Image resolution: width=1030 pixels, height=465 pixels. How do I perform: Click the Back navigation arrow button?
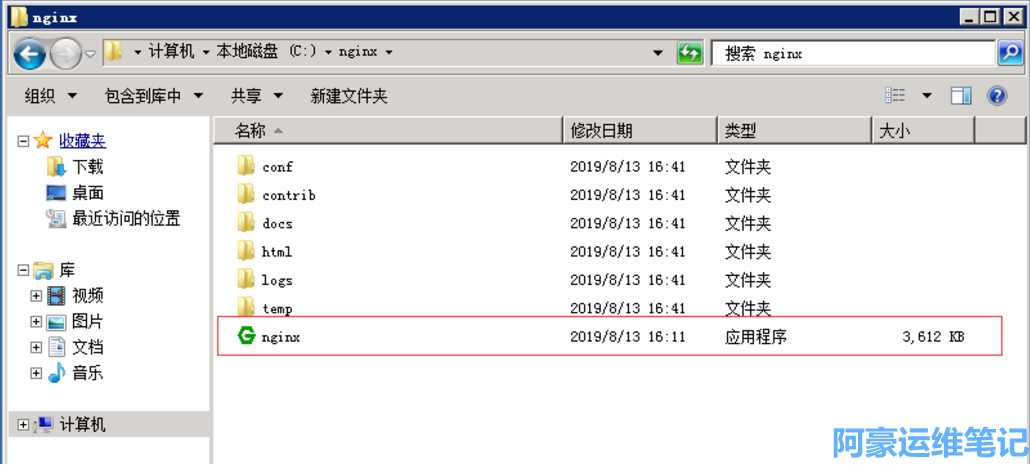30,53
